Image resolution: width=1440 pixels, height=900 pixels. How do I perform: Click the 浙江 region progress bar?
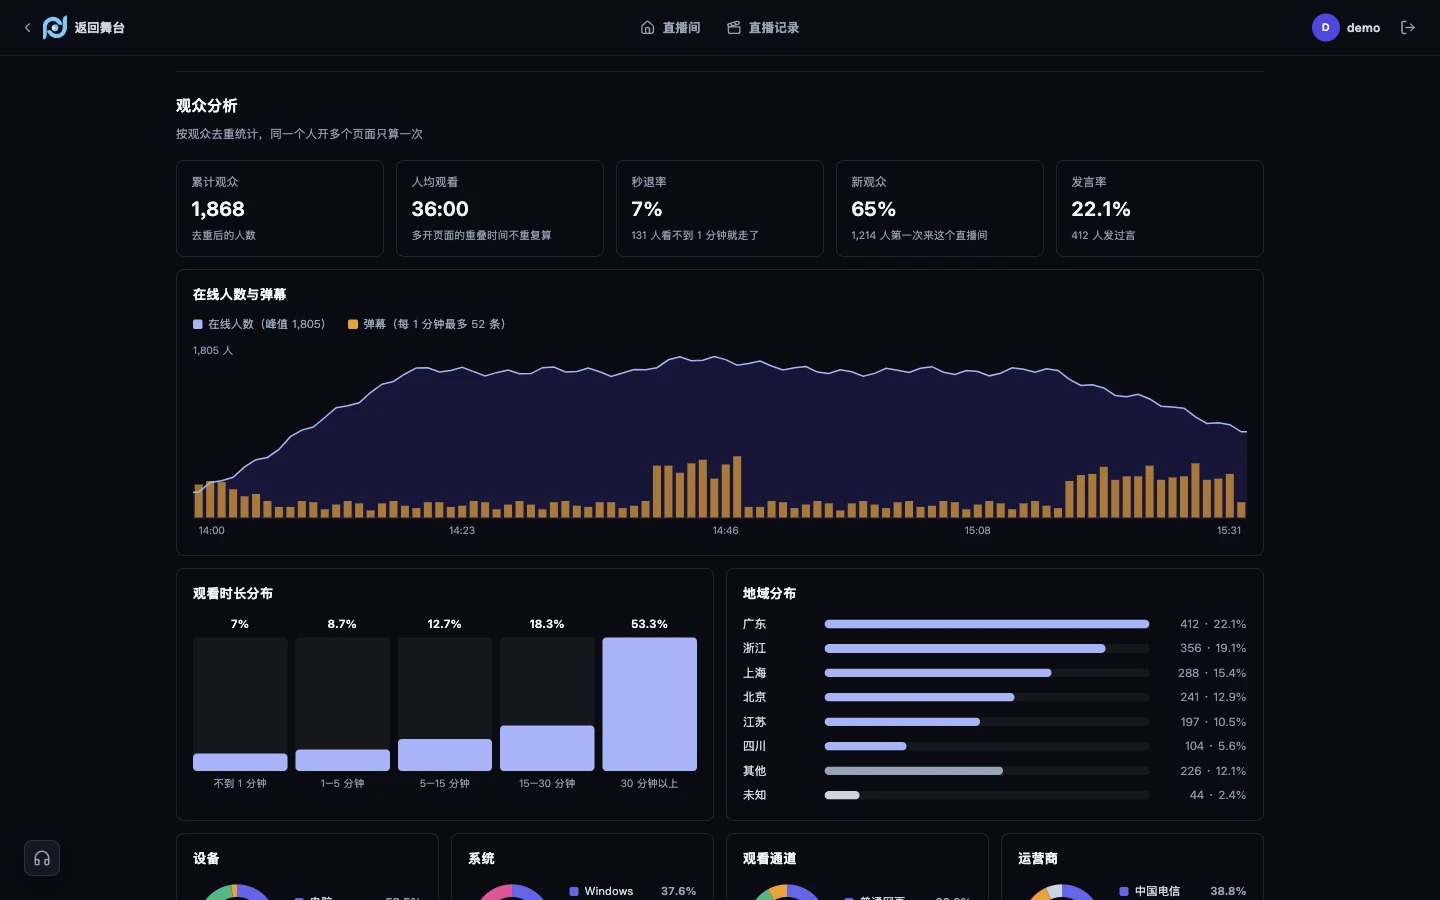coord(987,648)
